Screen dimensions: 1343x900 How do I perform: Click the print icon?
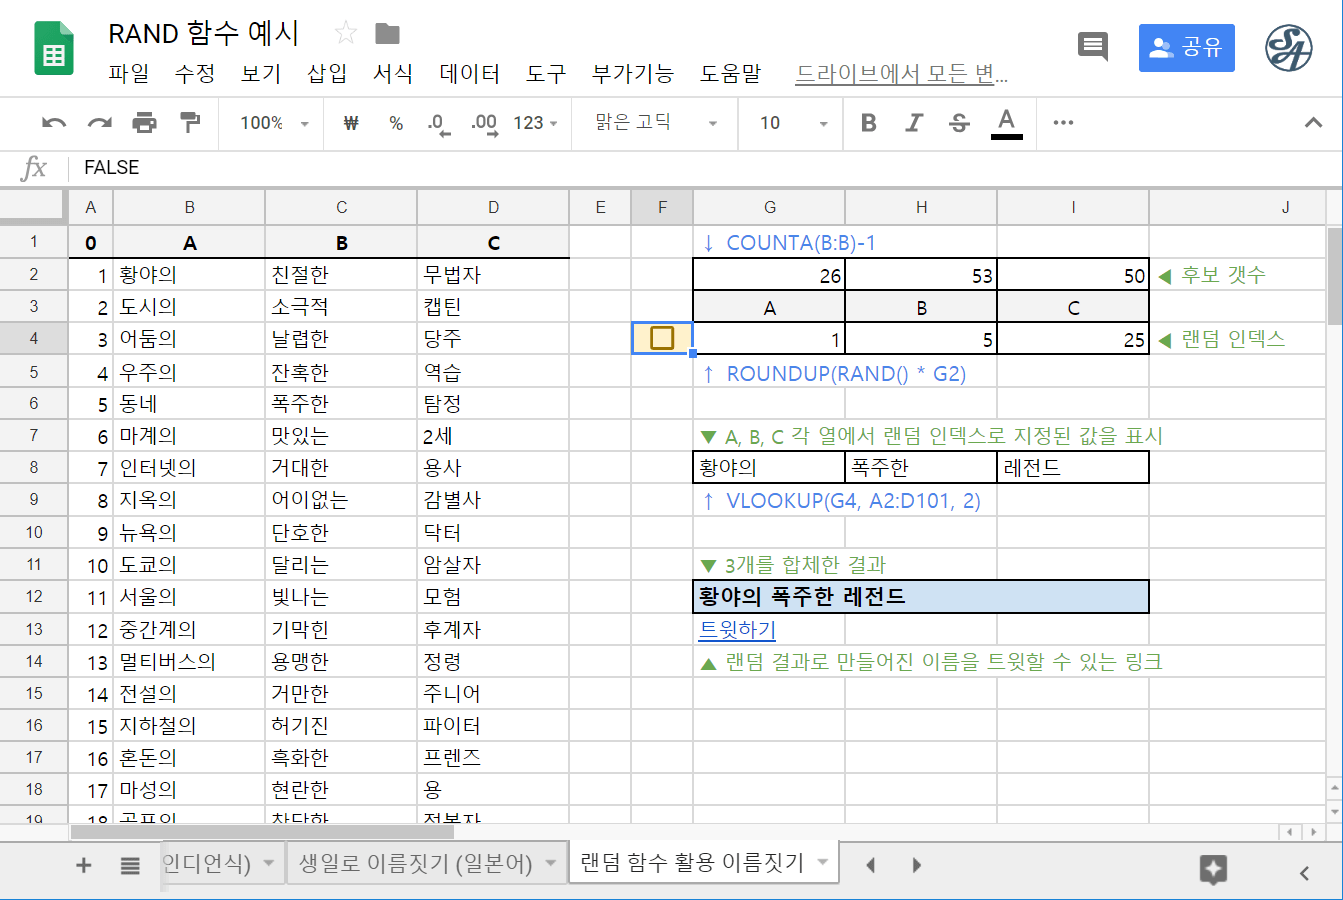pos(144,123)
